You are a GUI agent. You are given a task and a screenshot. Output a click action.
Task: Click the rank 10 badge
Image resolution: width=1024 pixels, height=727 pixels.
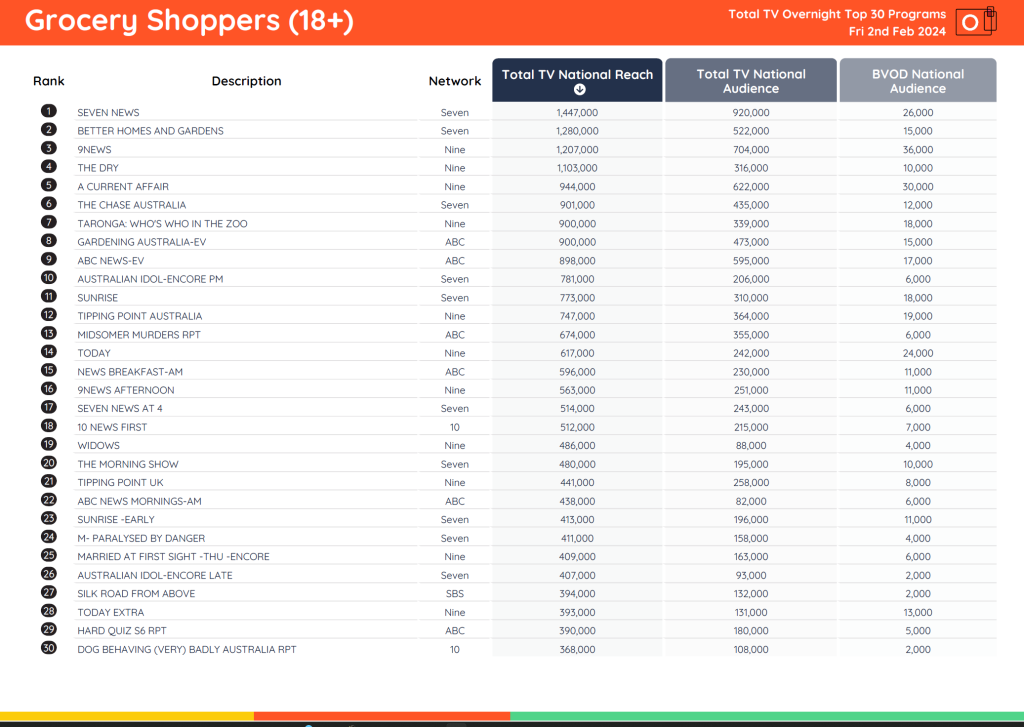[x=49, y=278]
